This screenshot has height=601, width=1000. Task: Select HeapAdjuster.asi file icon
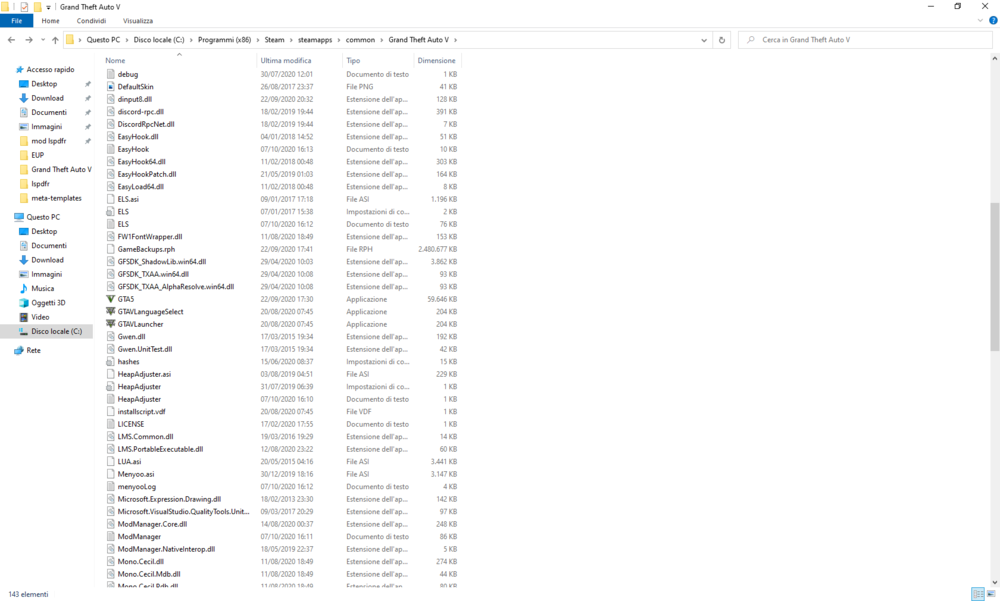pyautogui.click(x=110, y=375)
